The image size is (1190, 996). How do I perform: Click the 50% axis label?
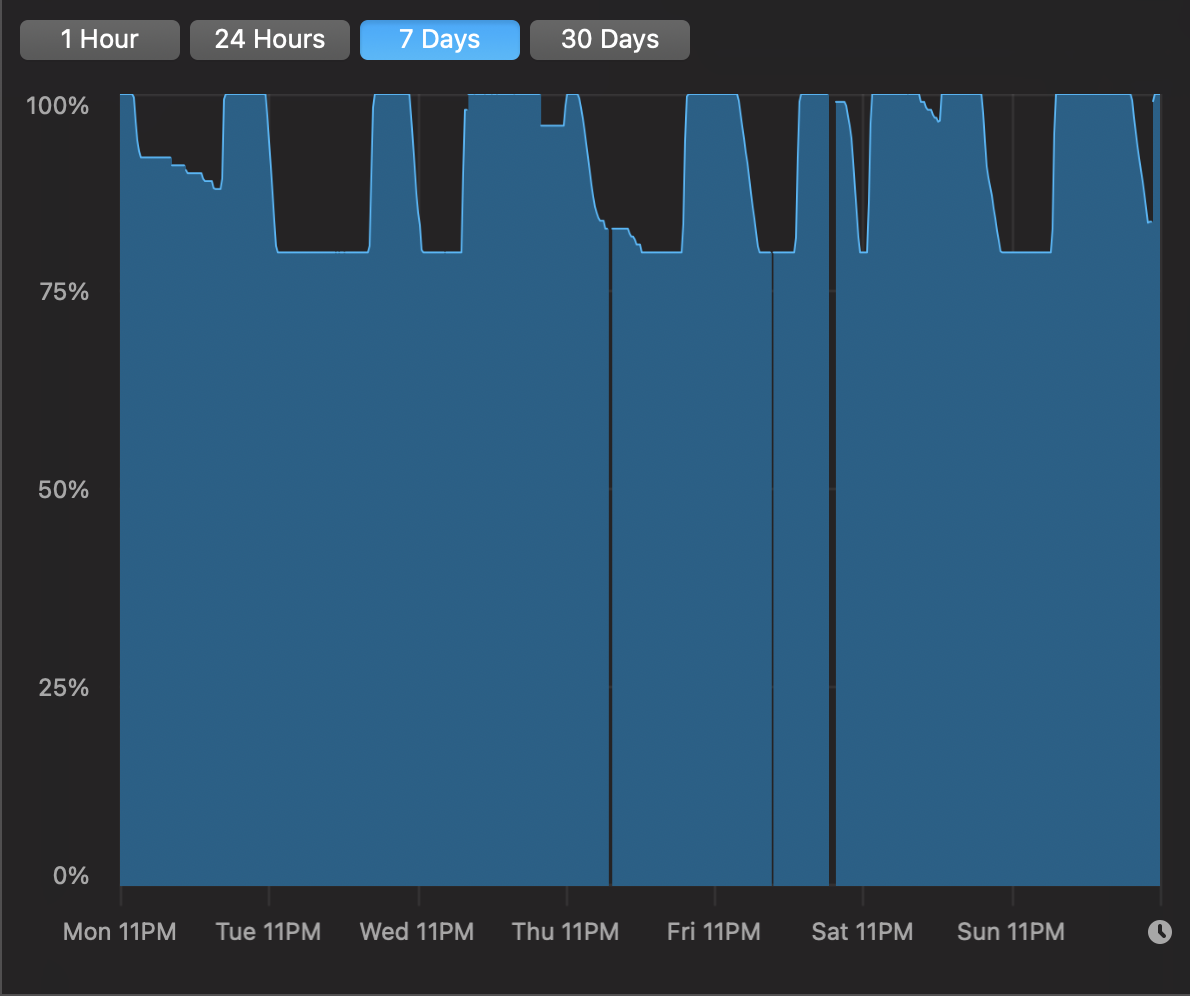point(64,490)
